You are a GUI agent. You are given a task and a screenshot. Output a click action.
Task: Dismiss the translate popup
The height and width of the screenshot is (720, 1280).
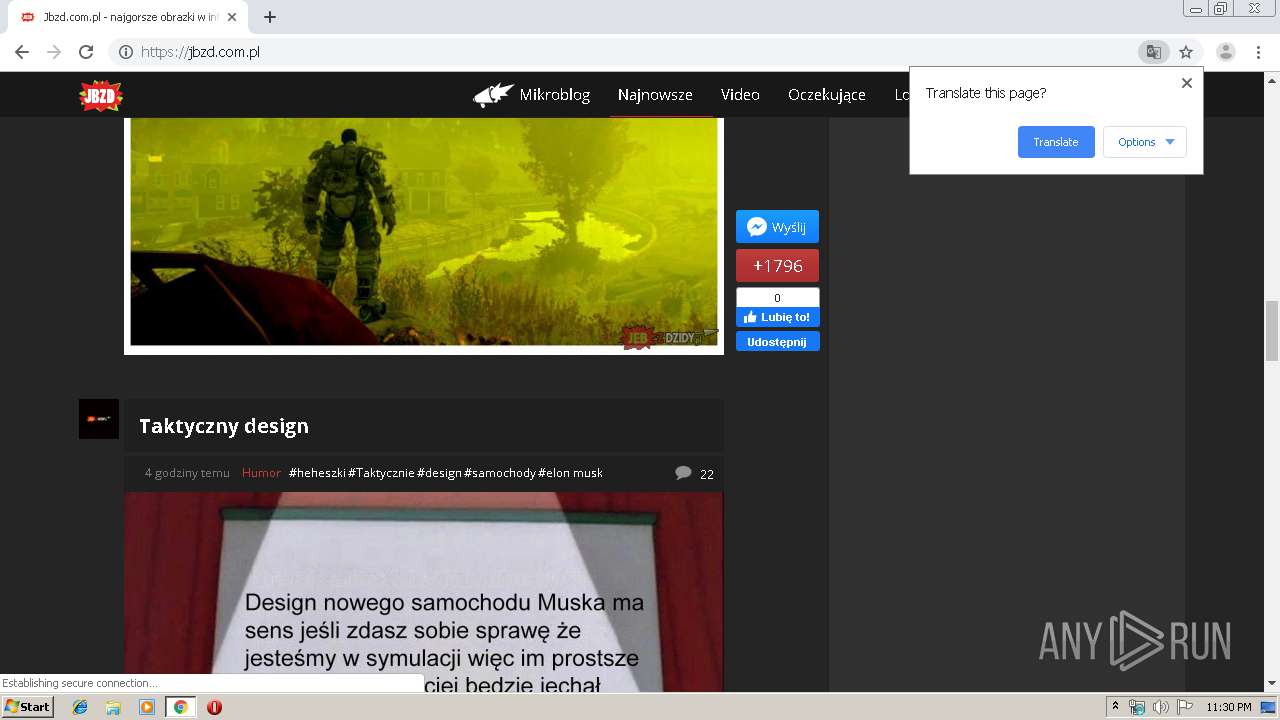[x=1187, y=83]
